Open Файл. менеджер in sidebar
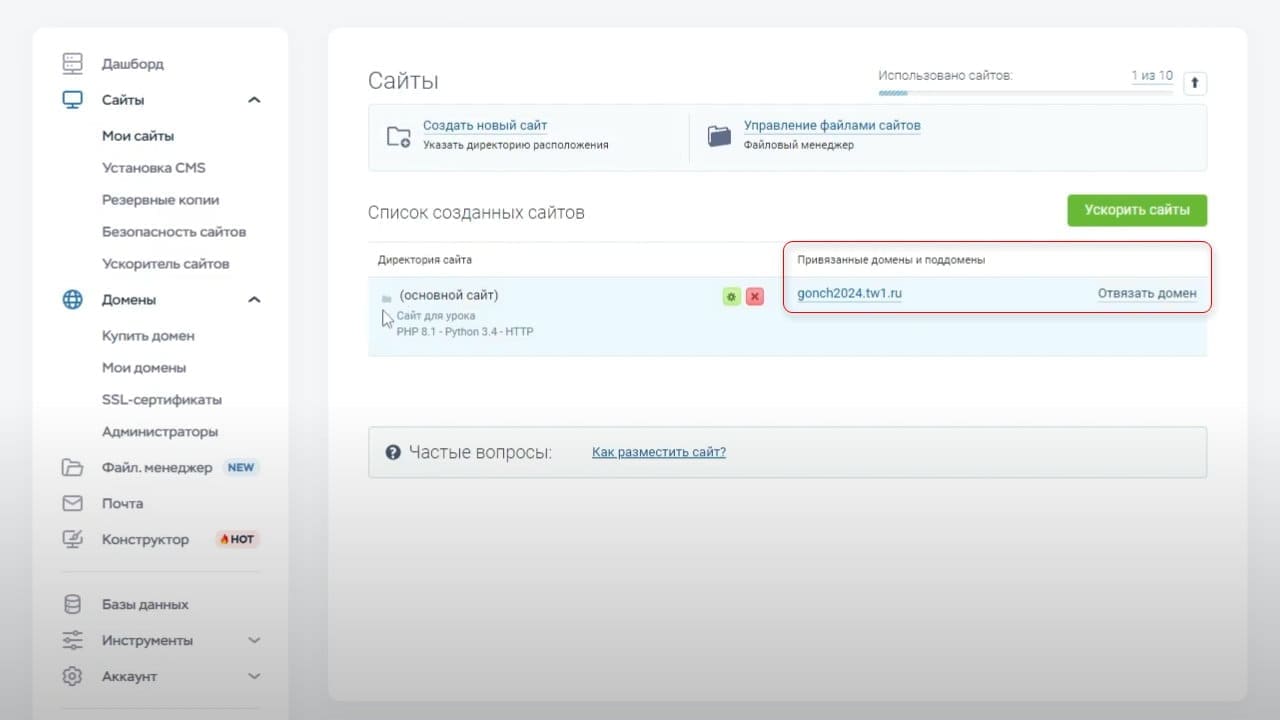Image resolution: width=1280 pixels, height=720 pixels. coord(157,467)
